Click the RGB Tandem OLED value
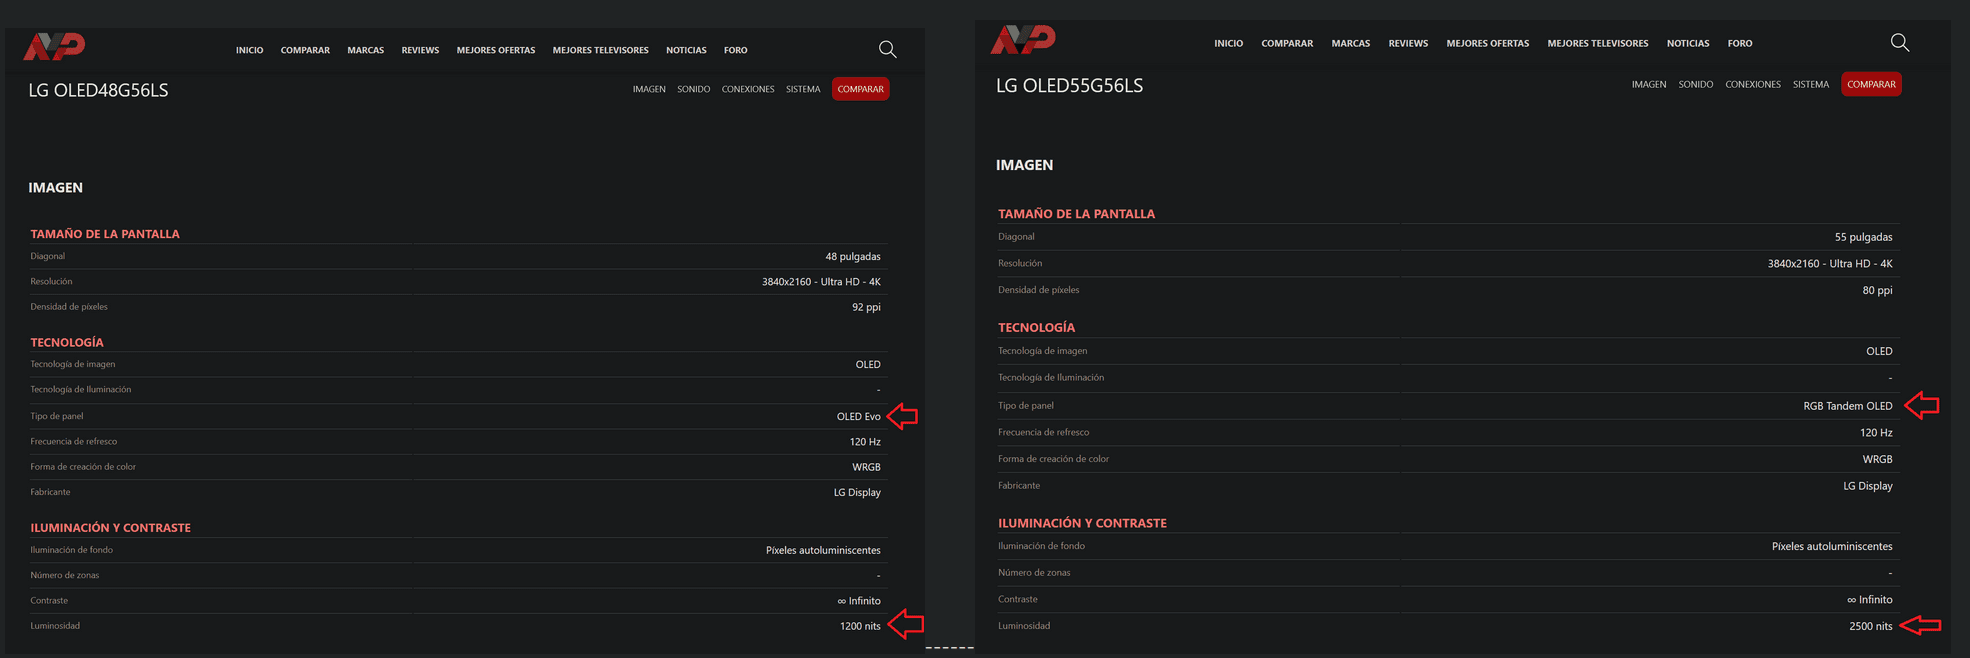This screenshot has width=1970, height=658. click(x=1847, y=406)
